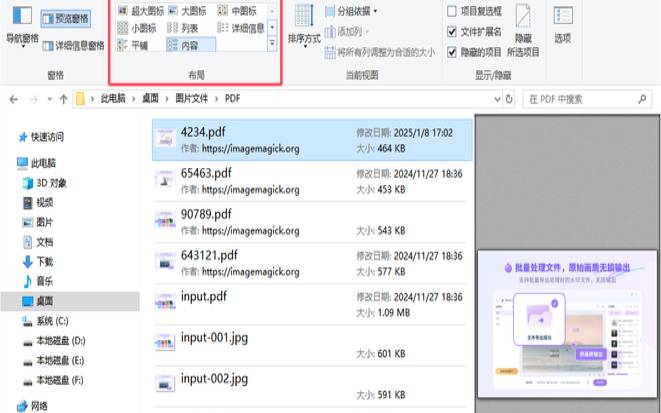Viewport: 661px width, 413px height.
Task: Go back with the back arrow
Action: click(x=13, y=99)
